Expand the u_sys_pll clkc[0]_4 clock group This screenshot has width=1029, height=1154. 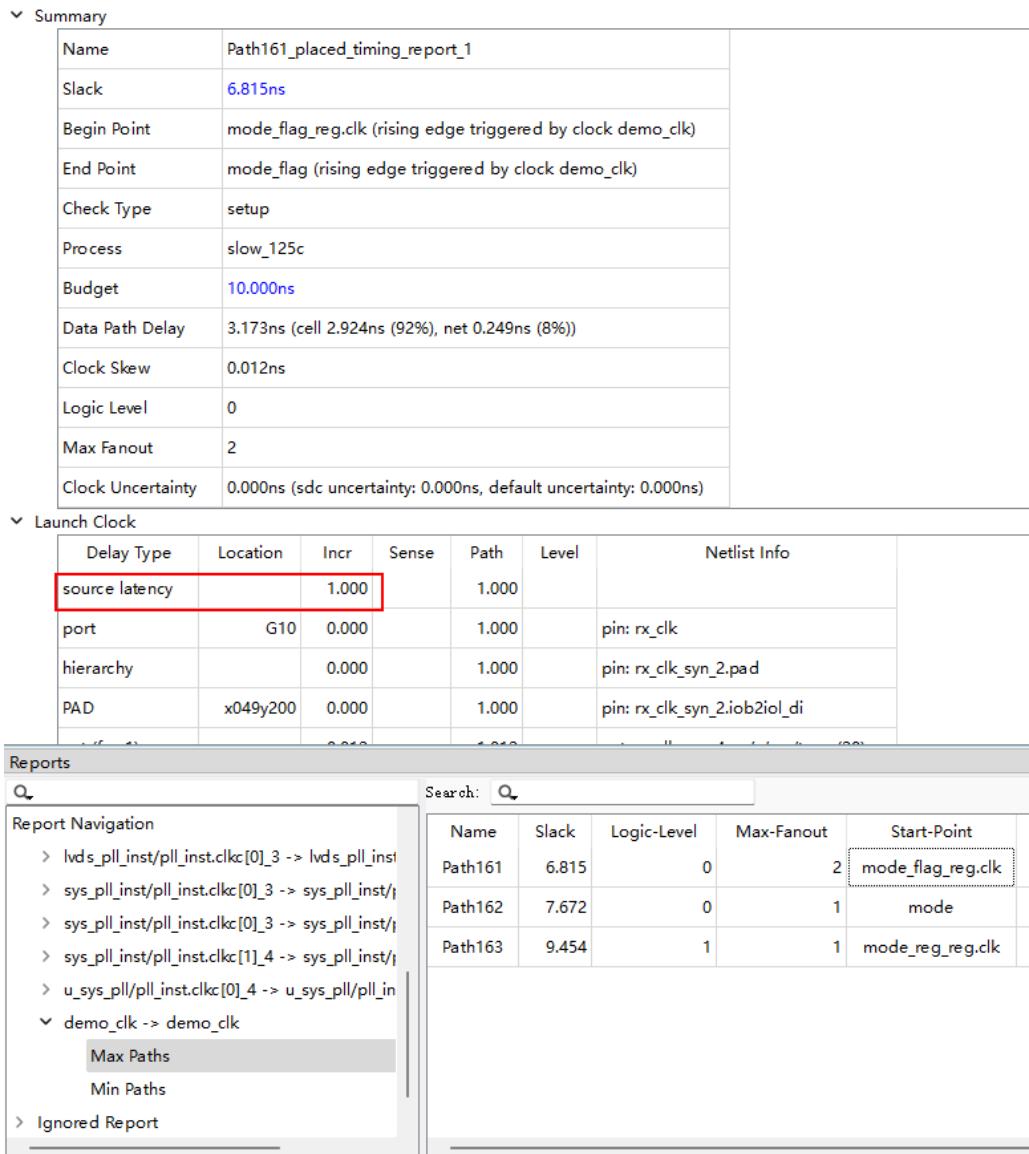pyautogui.click(x=46, y=989)
